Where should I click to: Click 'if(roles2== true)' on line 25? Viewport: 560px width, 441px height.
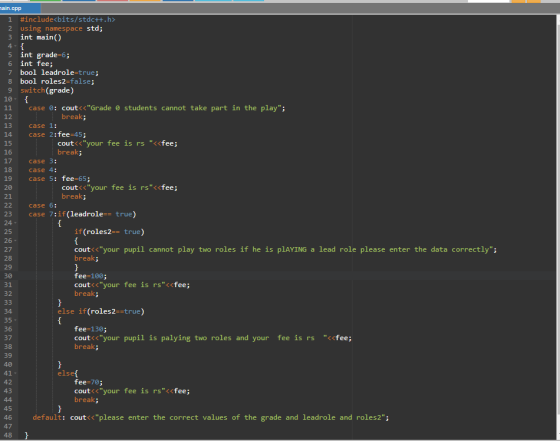pos(109,232)
